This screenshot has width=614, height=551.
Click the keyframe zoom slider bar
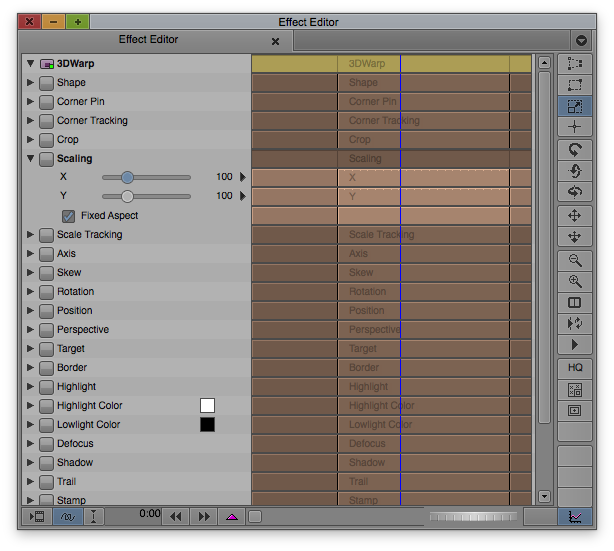[473, 517]
